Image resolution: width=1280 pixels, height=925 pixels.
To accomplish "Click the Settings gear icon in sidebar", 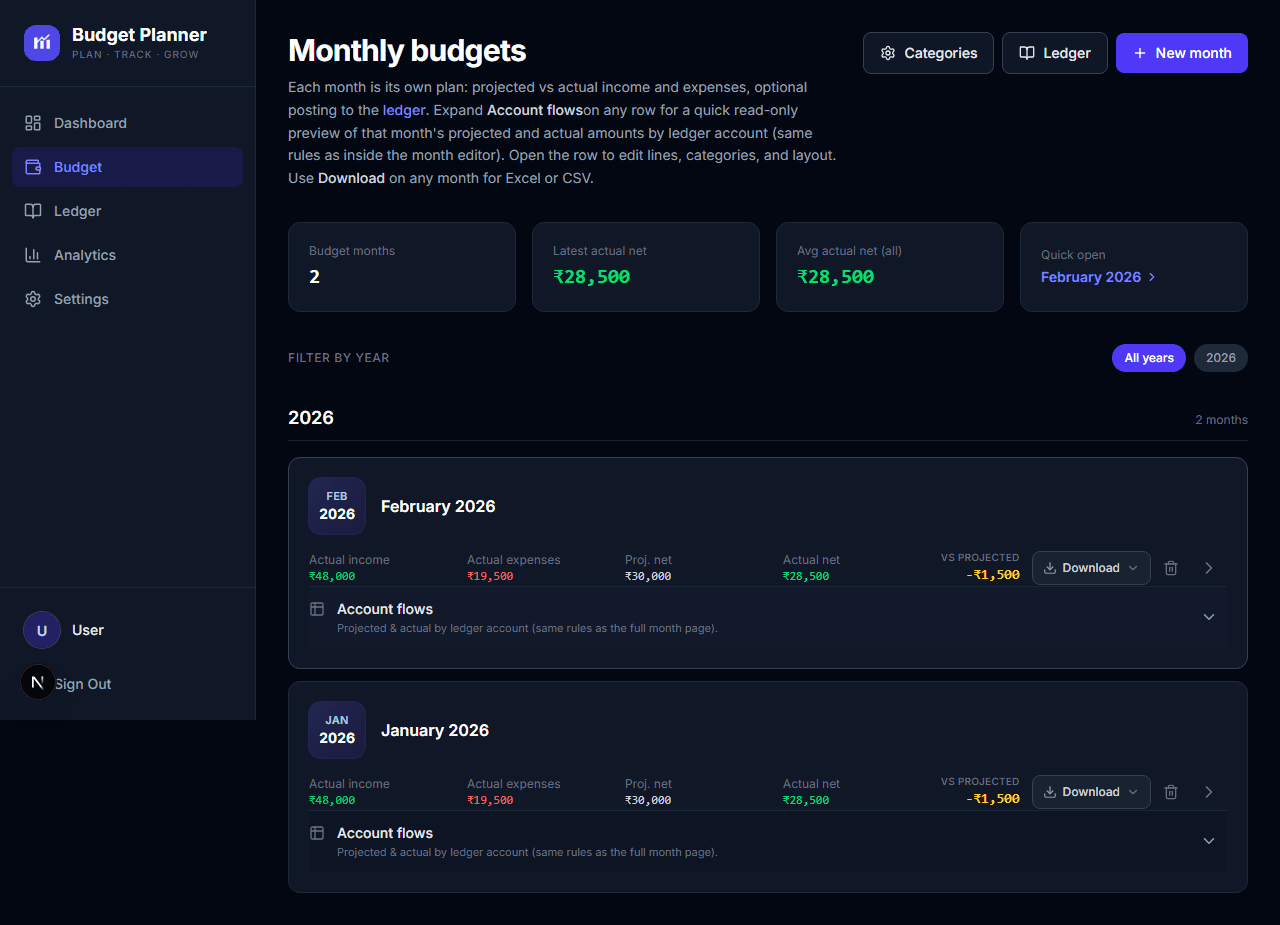I will 33,299.
